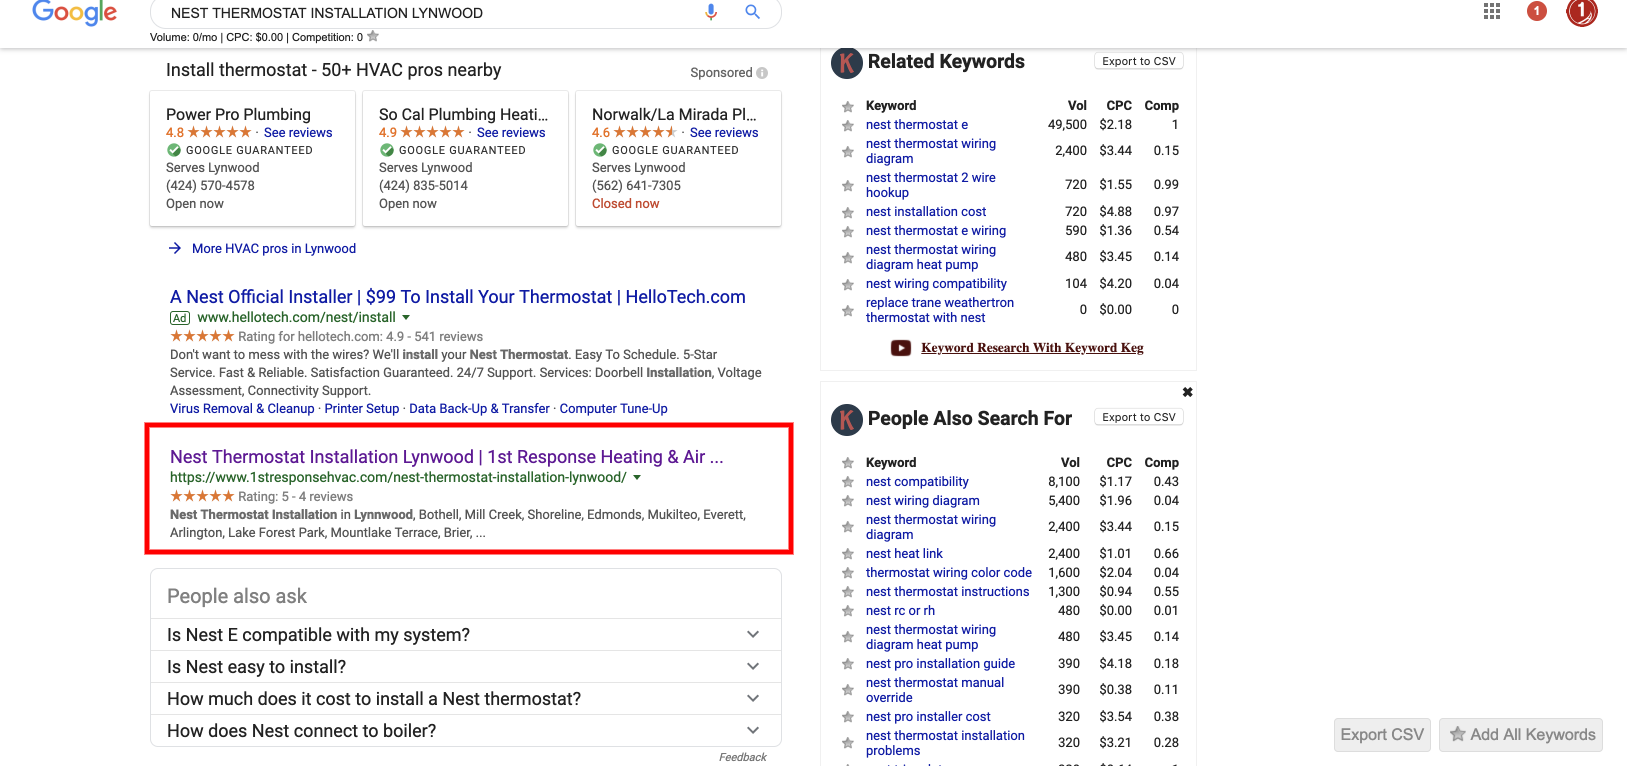This screenshot has width=1627, height=766.
Task: Expand 'Is Nest E compatible with my system?'
Action: point(466,635)
